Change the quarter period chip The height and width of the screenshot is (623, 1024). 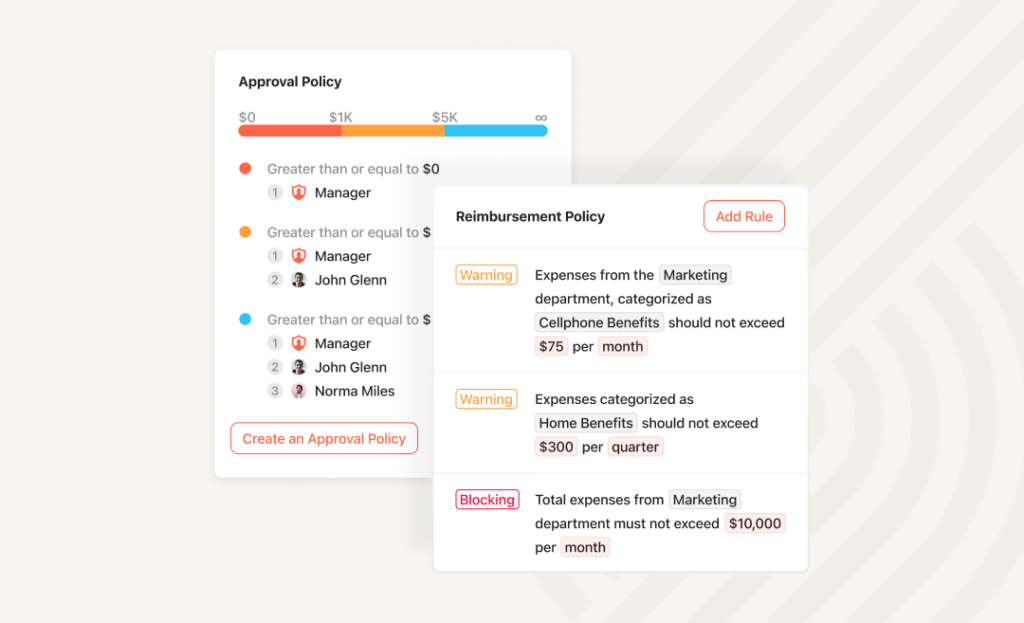tap(635, 447)
